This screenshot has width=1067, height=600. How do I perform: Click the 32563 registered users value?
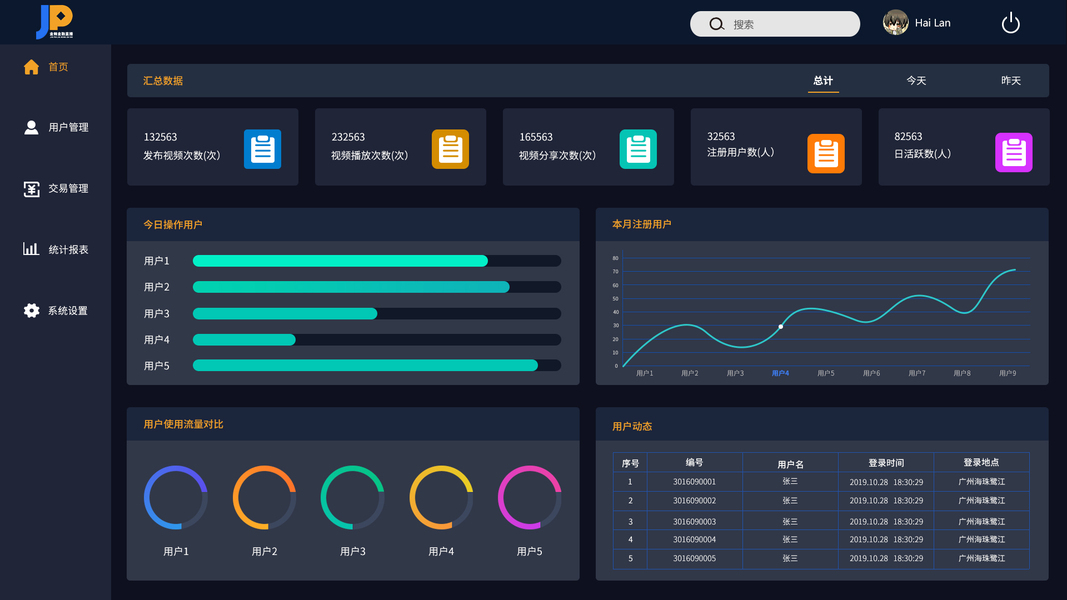[x=721, y=136]
